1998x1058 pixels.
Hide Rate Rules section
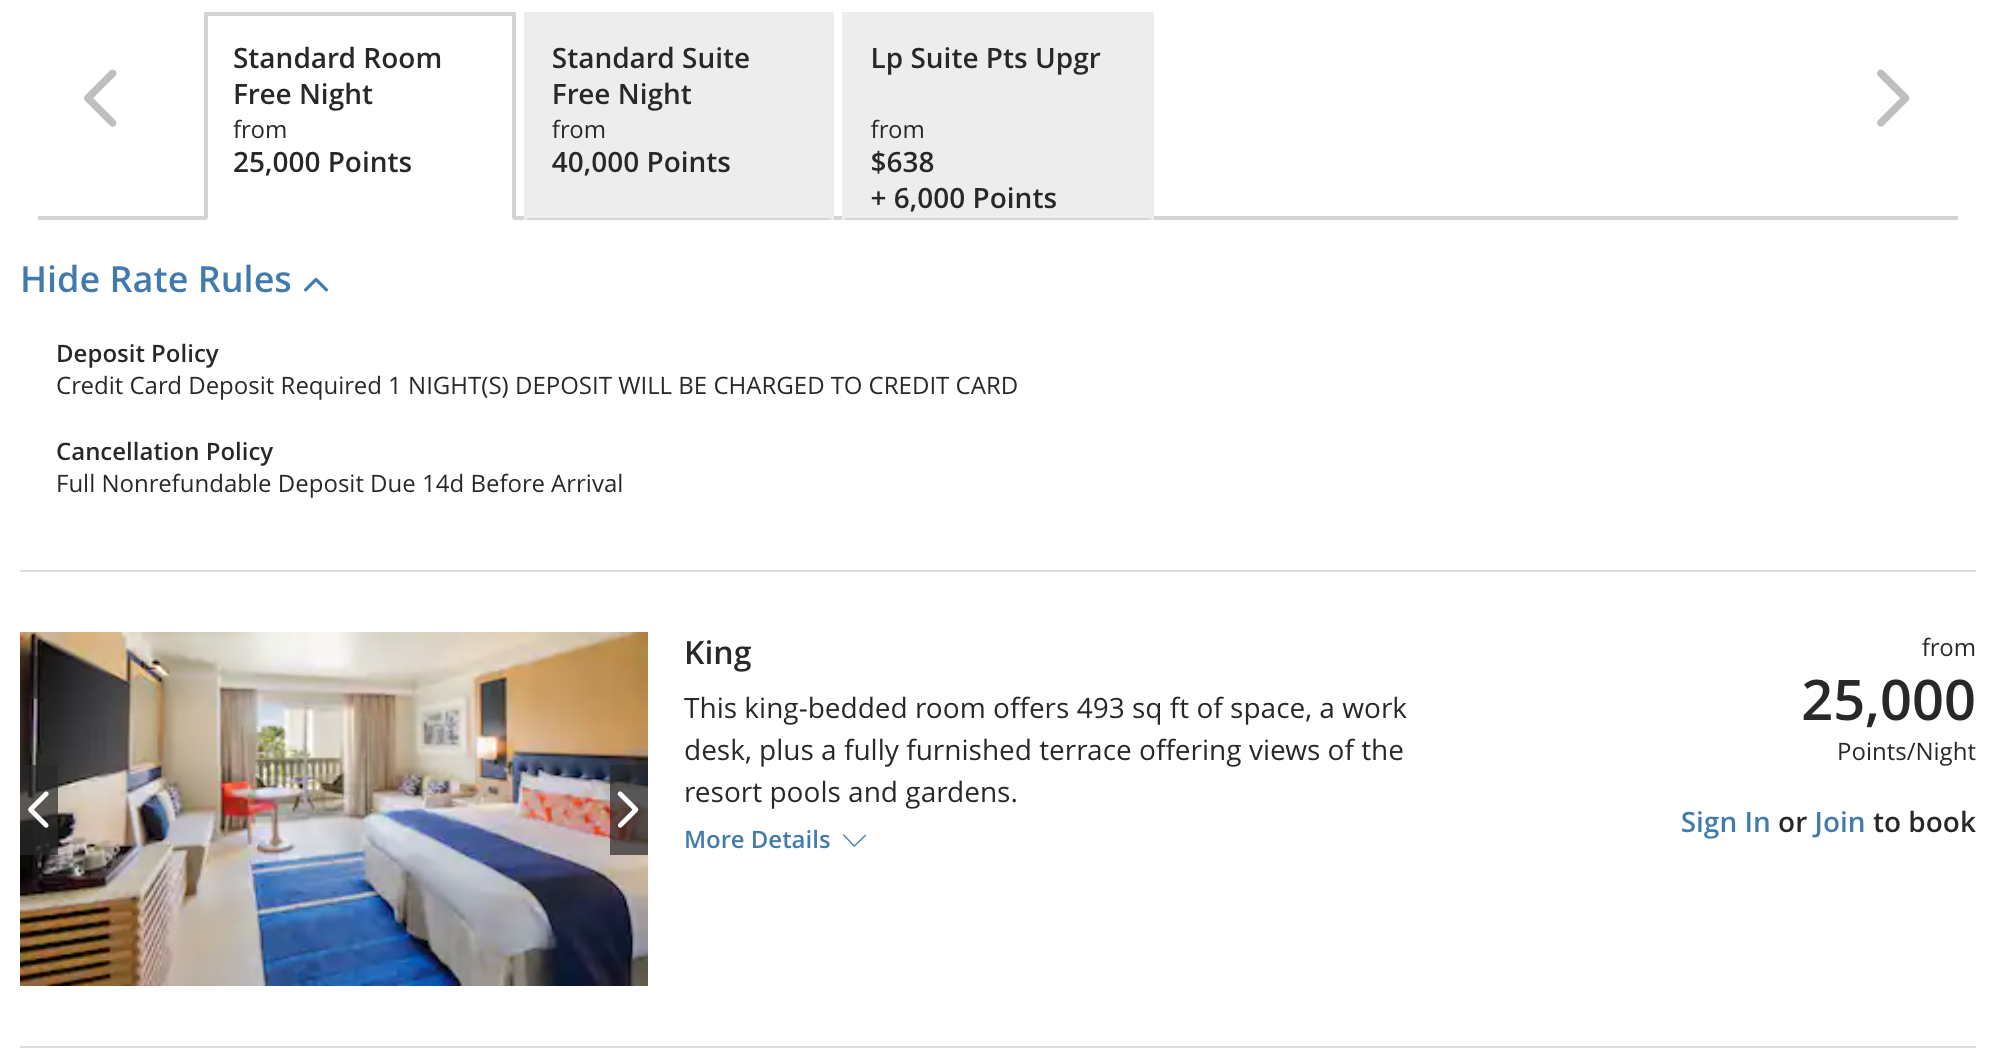153,280
